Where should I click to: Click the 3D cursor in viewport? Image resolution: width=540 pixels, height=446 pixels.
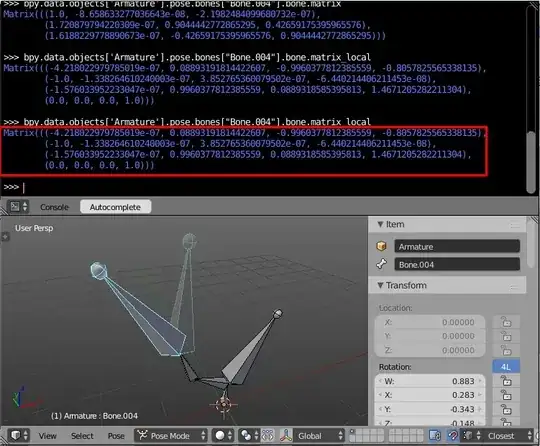point(224,404)
